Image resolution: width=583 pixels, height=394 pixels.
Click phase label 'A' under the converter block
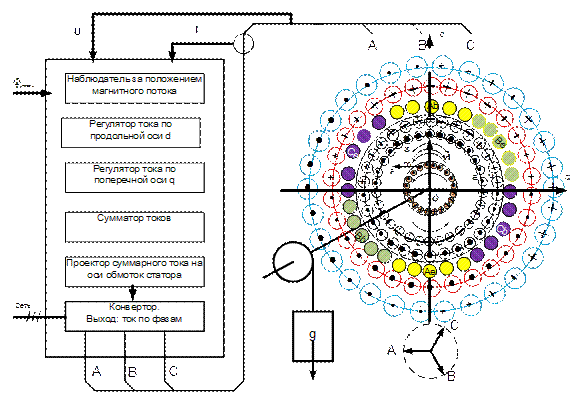tap(96, 371)
